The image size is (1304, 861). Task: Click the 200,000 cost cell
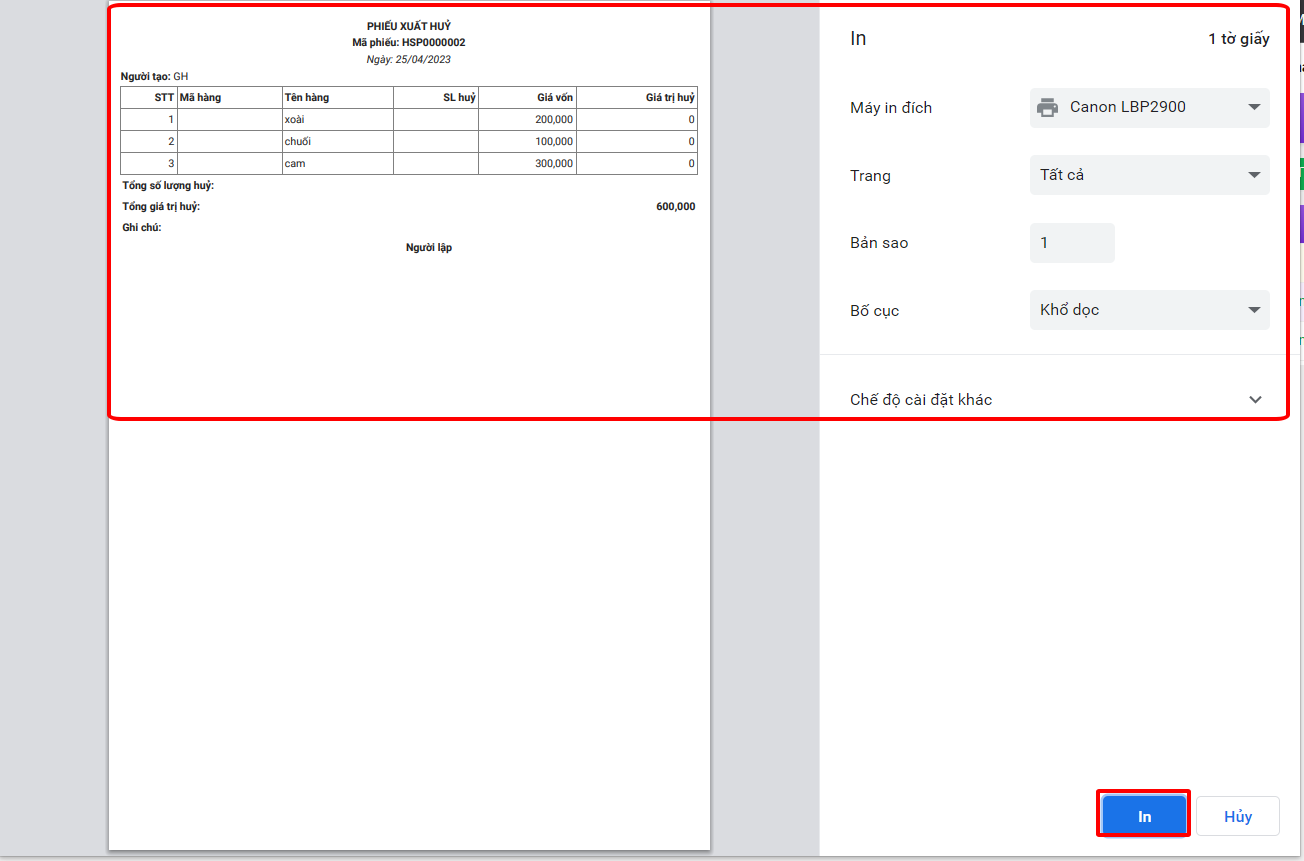[x=527, y=120]
